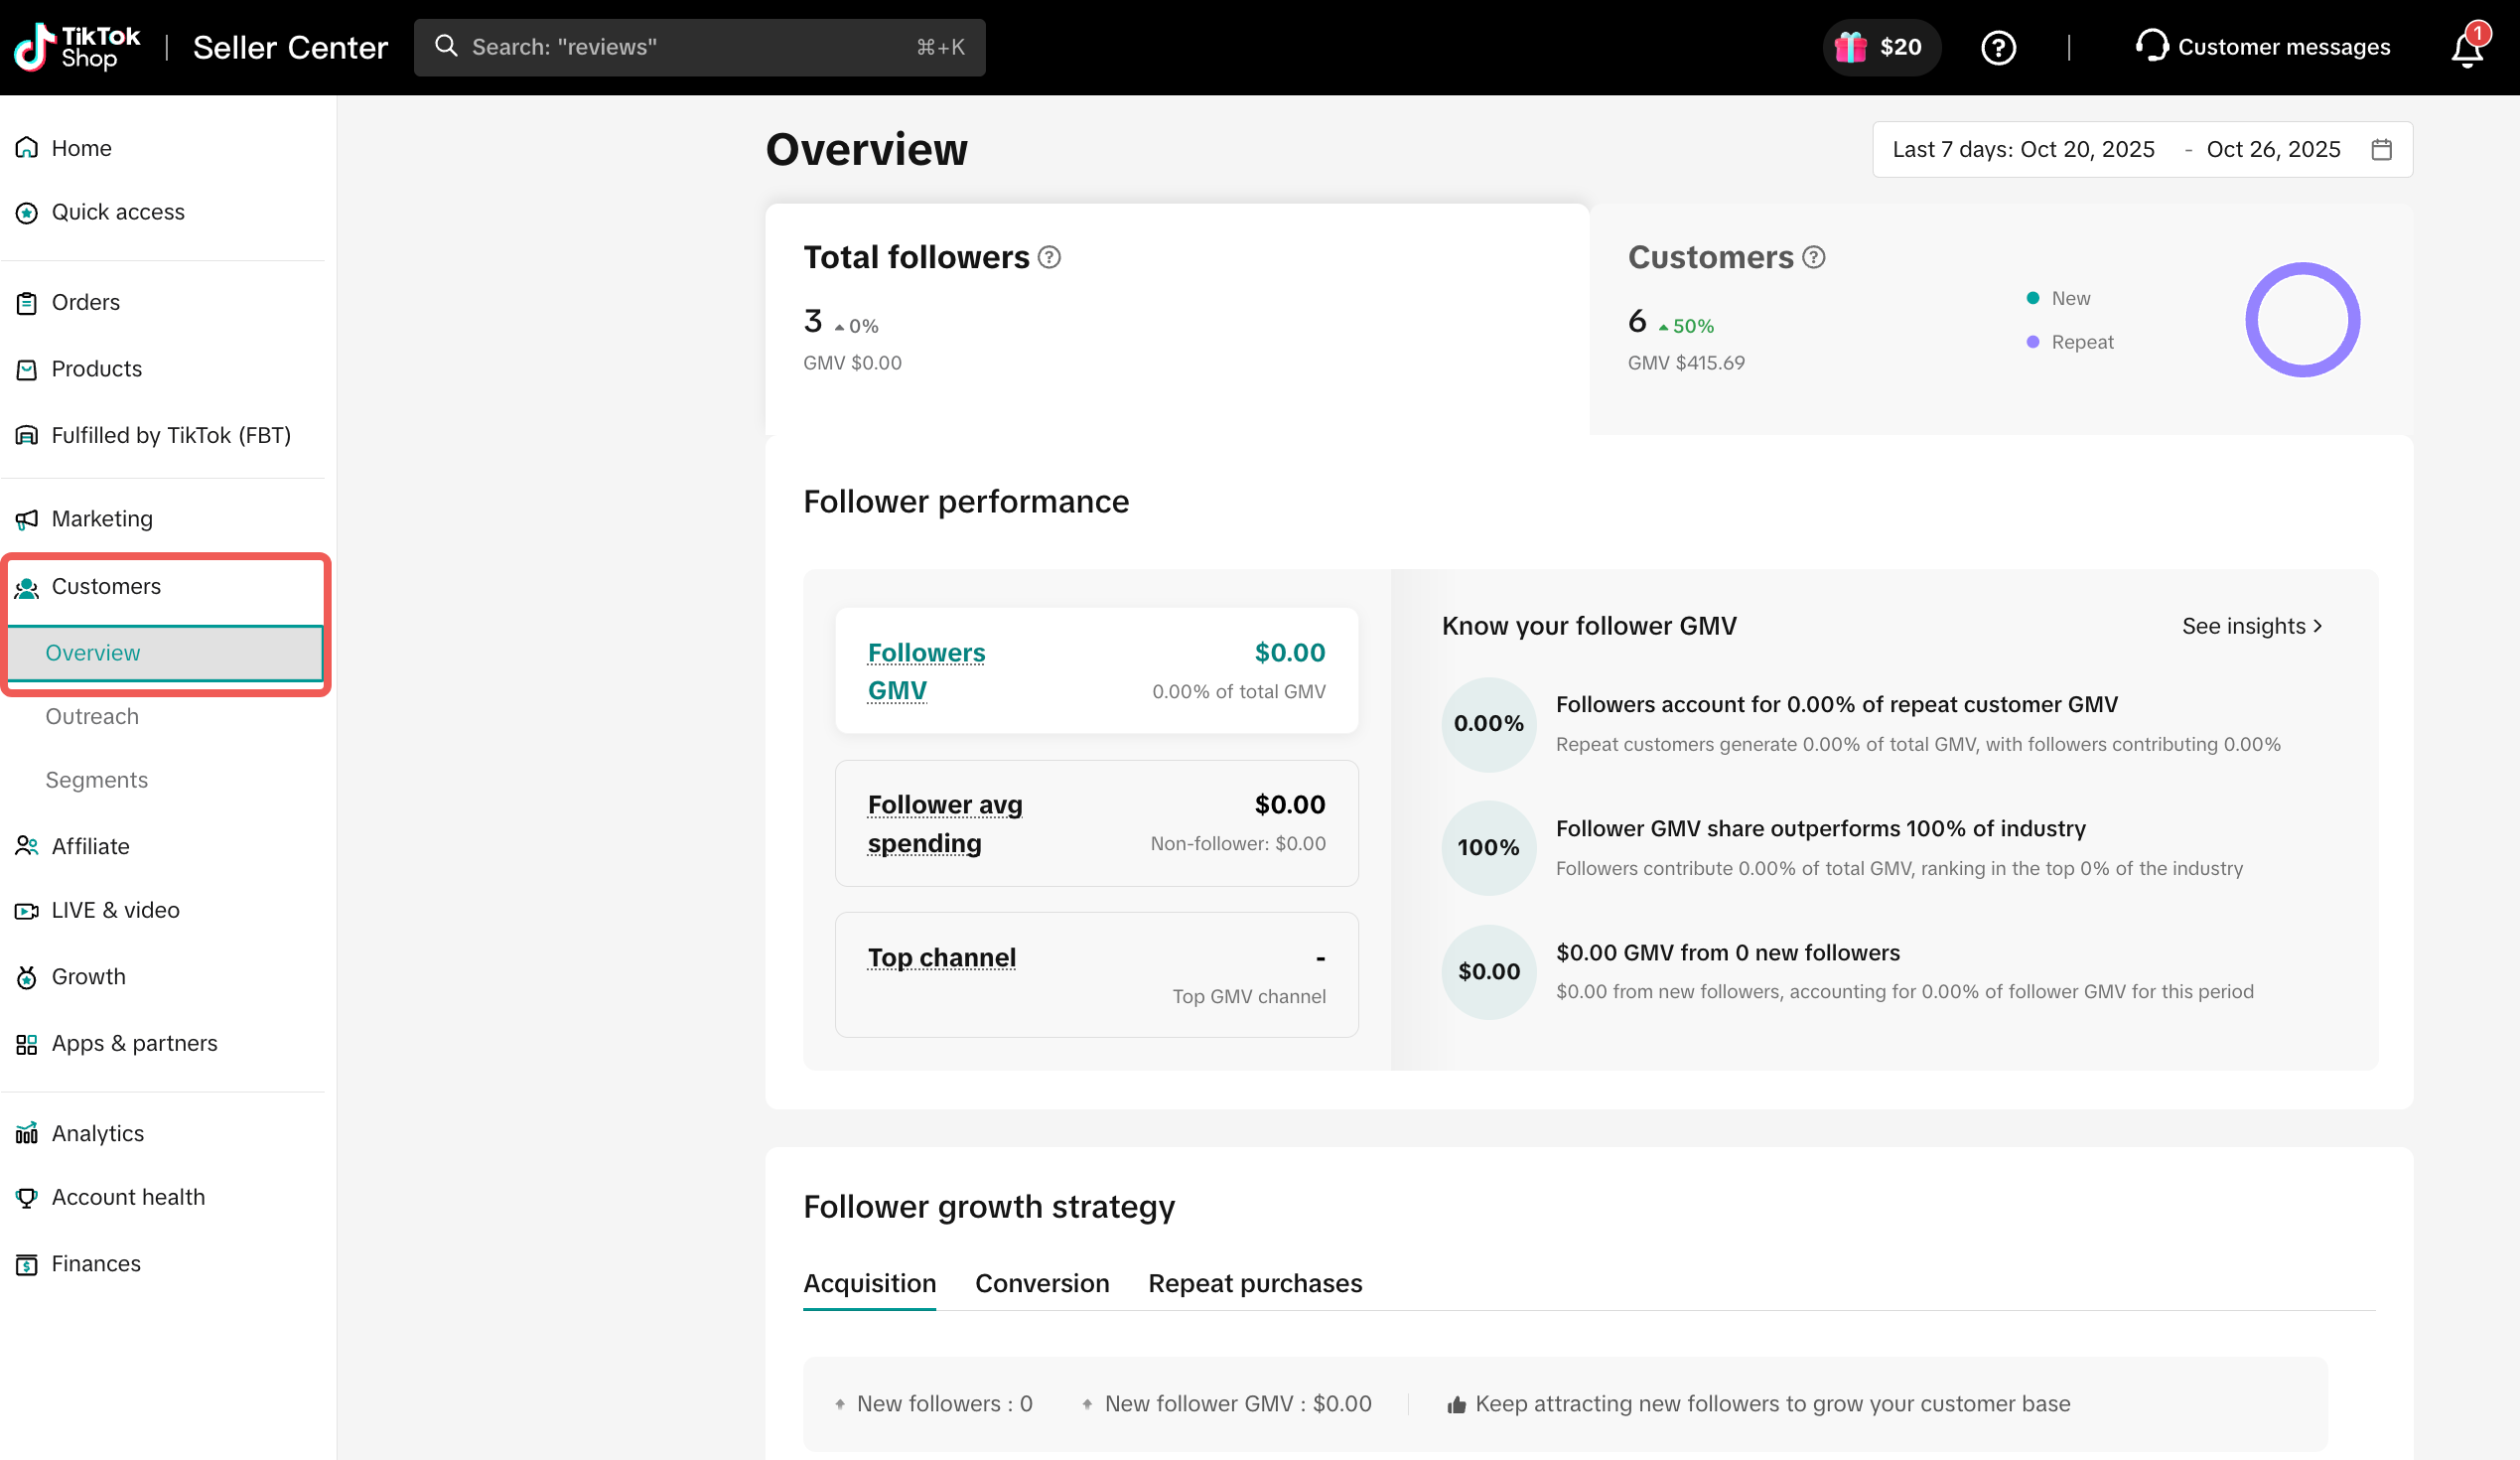
Task: Click the purple customers donut chart
Action: point(2302,320)
